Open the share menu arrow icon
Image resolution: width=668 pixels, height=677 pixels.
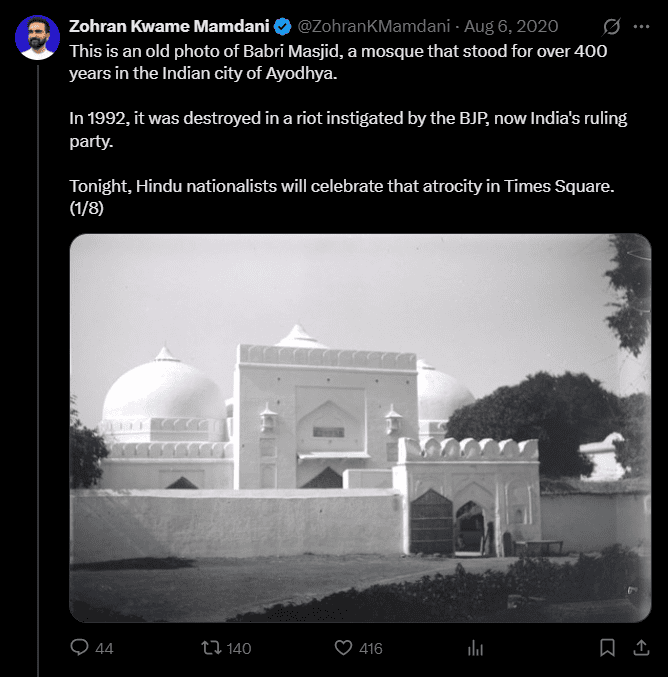(x=641, y=648)
